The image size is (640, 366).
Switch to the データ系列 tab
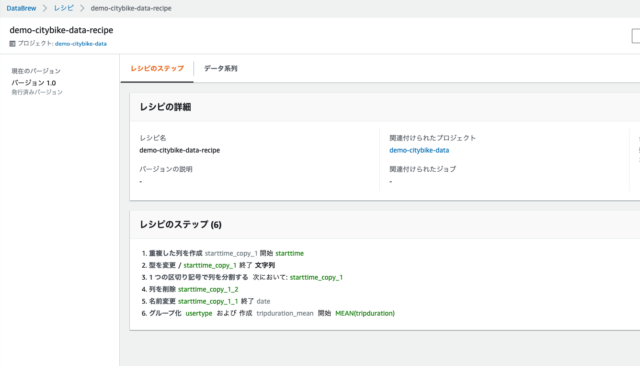click(x=220, y=69)
